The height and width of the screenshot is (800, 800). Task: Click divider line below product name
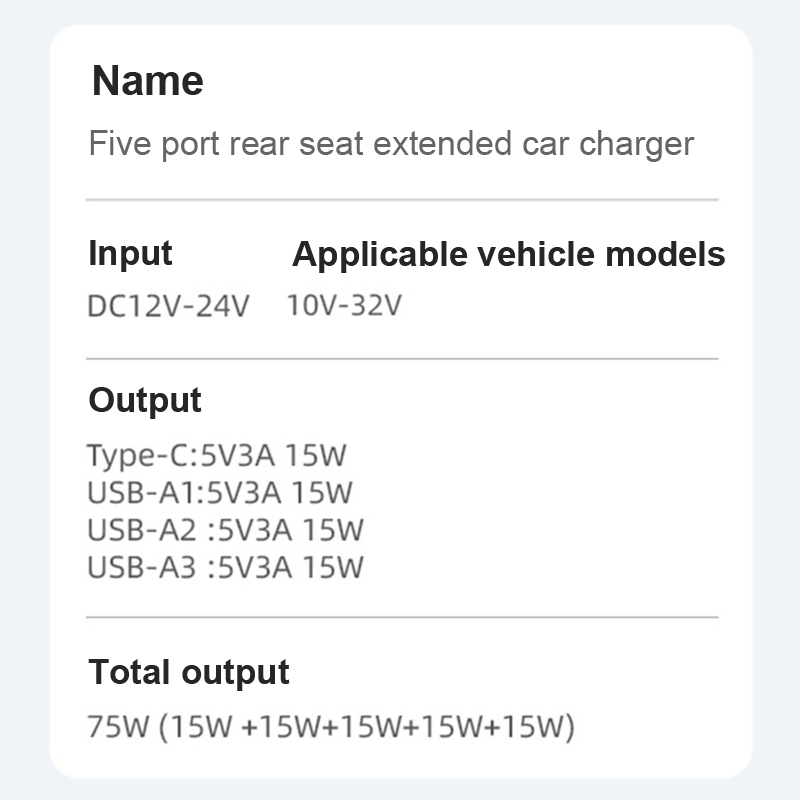(x=401, y=200)
